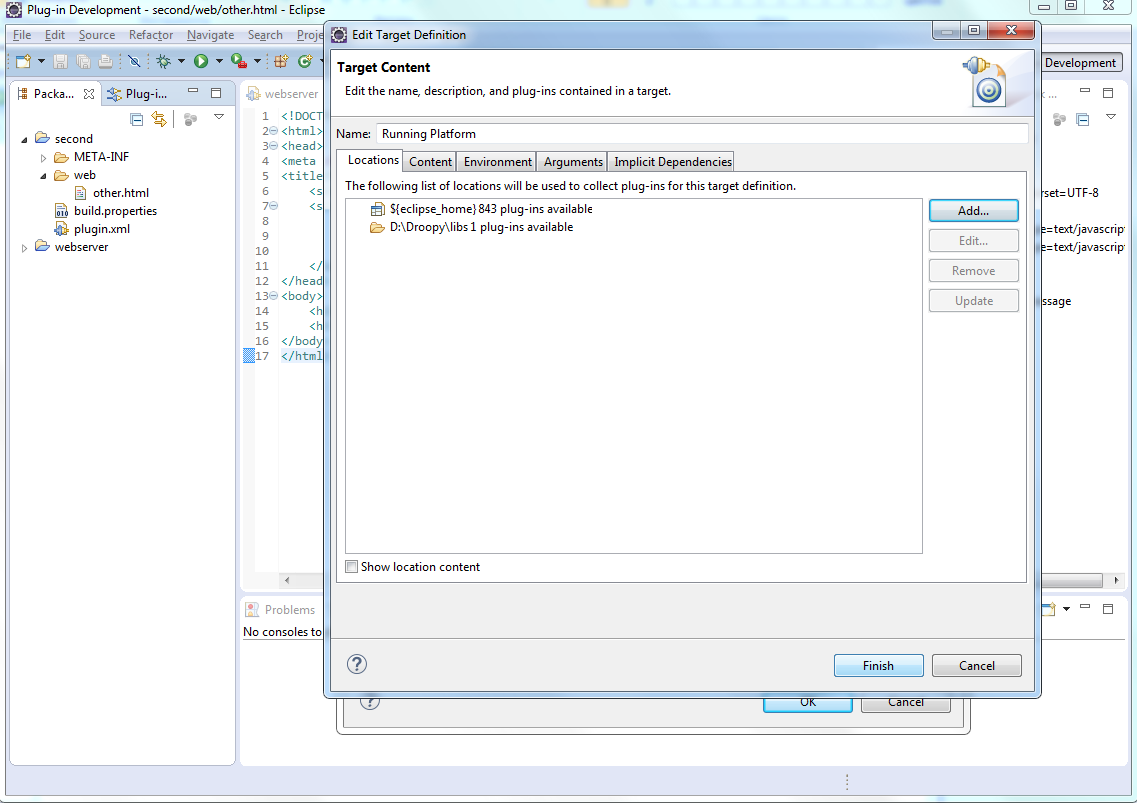The height and width of the screenshot is (803, 1137).
Task: Click the New Plug-in Package icon
Action: [x=281, y=62]
